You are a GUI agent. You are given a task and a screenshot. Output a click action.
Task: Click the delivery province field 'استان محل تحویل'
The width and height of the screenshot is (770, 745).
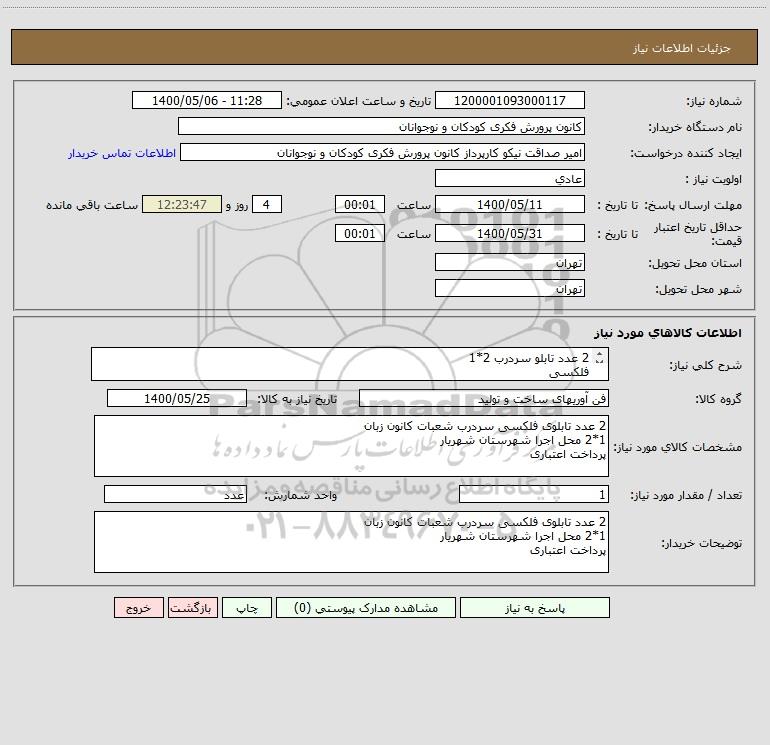tap(510, 262)
